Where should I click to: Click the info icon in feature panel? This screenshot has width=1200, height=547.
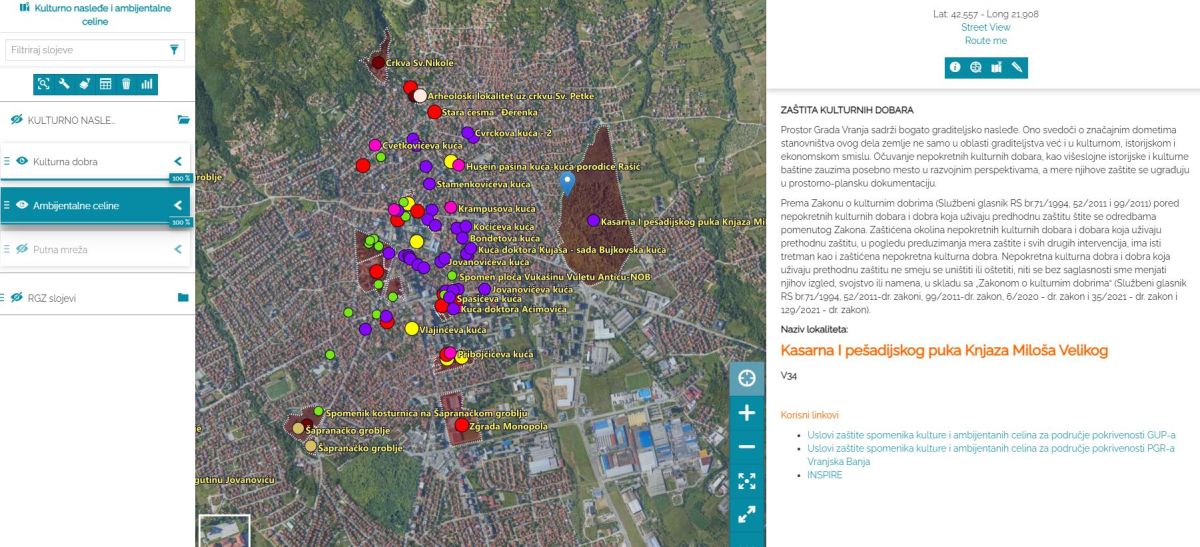tap(955, 68)
